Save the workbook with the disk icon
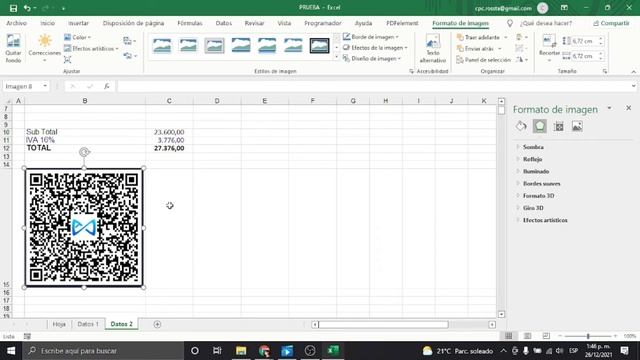This screenshot has width=640, height=360. pyautogui.click(x=13, y=8)
